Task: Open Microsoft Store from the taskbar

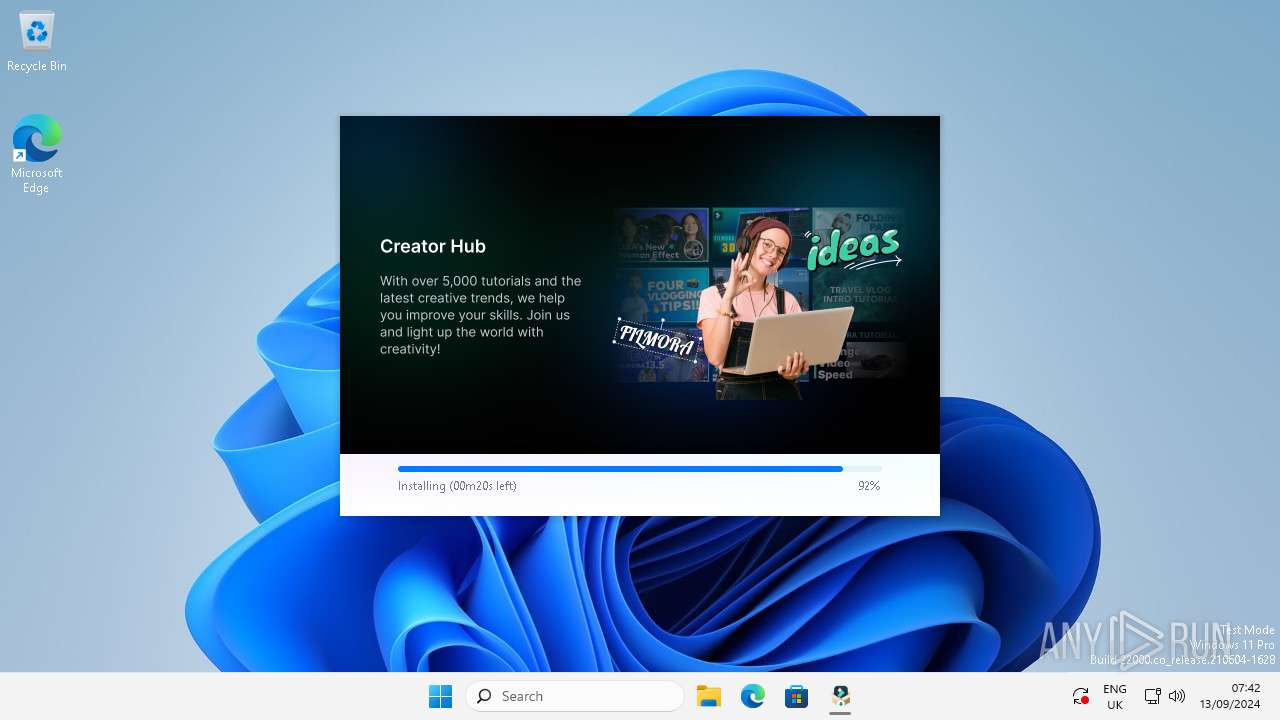Action: 797,696
